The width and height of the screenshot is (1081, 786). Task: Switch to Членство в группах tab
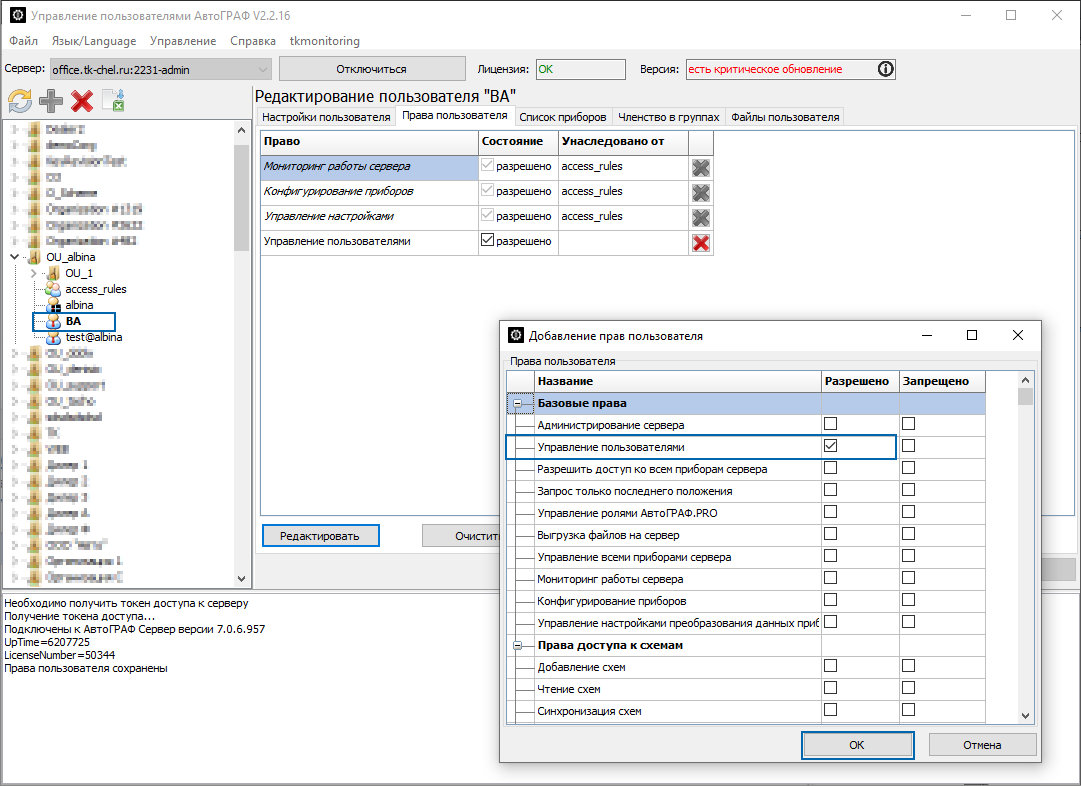pyautogui.click(x=669, y=117)
